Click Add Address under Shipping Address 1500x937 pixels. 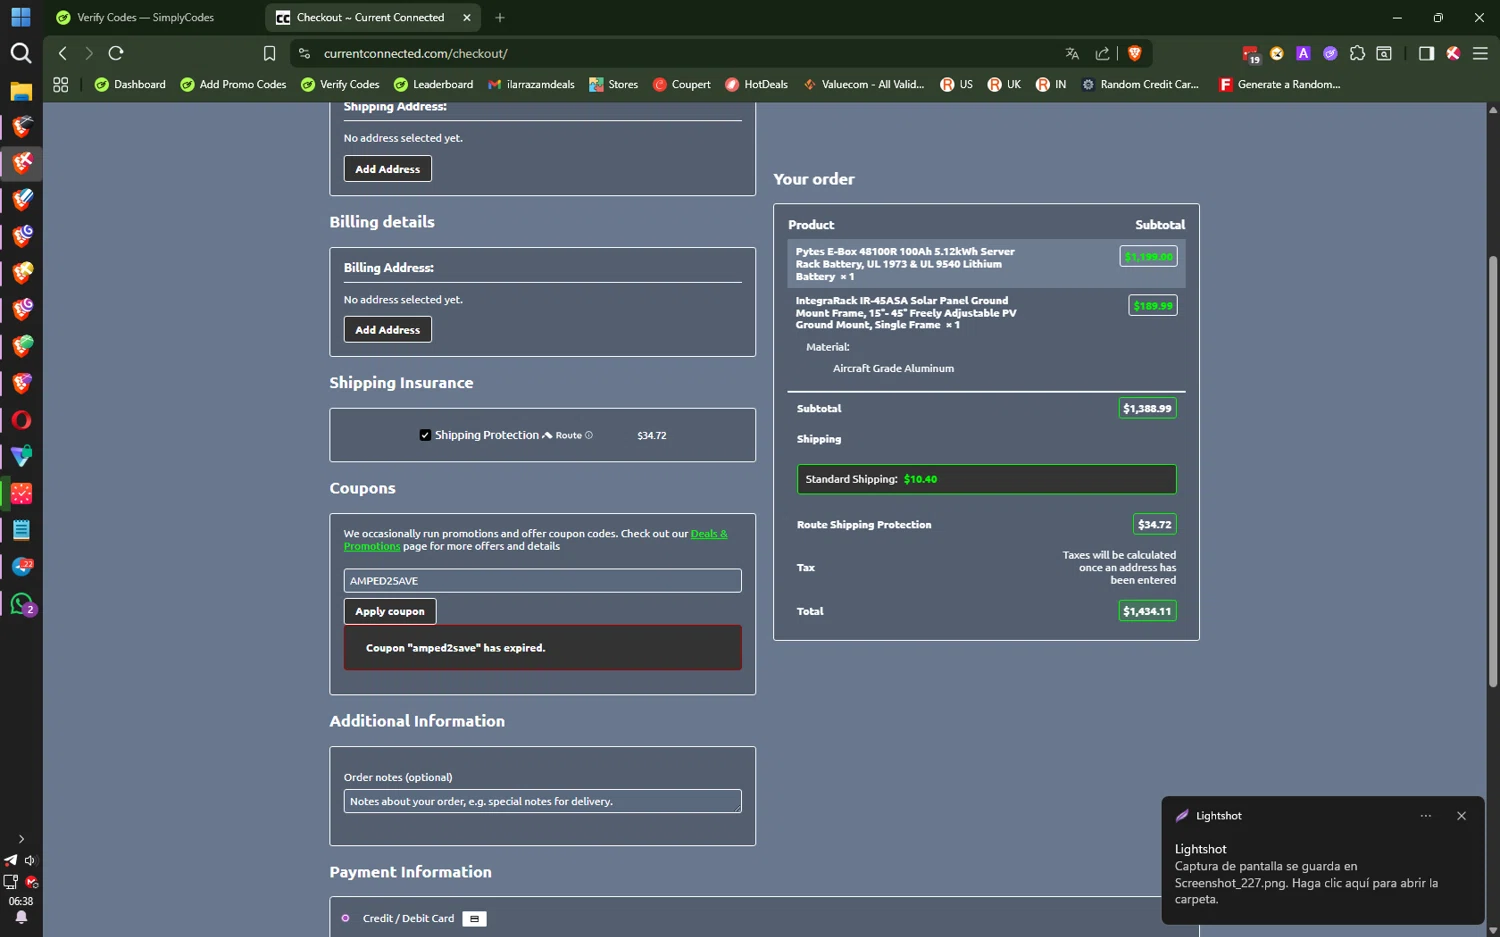[388, 169]
